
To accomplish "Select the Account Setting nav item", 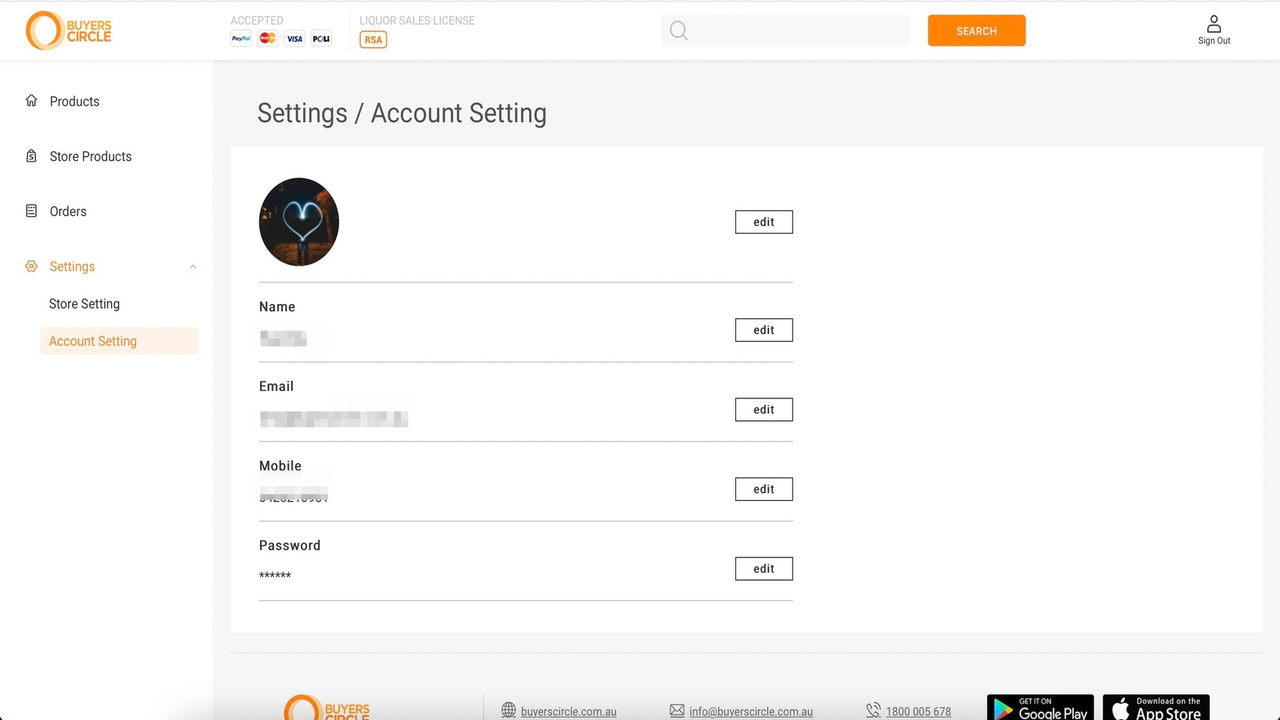I will (92, 341).
